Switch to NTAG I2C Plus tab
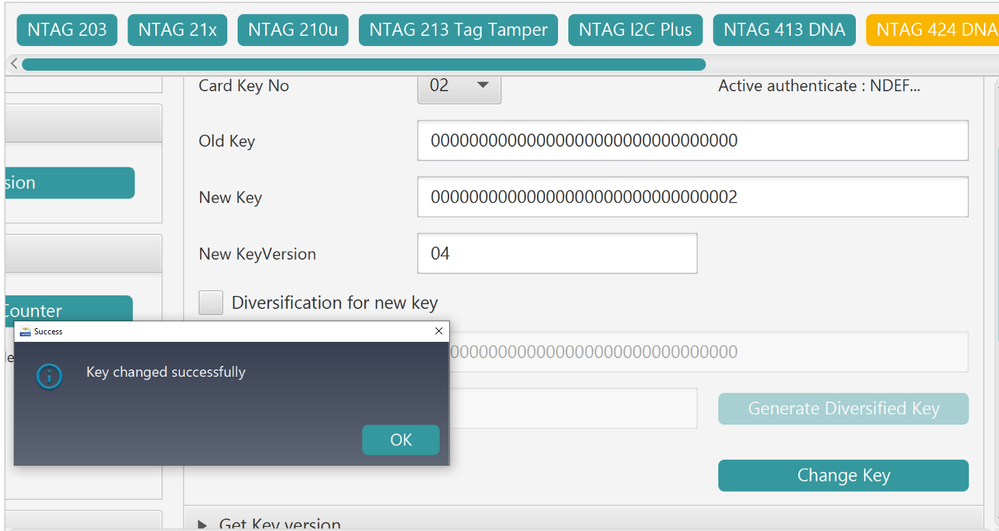Screen dimensions: 999x531 pyautogui.click(x=635, y=30)
